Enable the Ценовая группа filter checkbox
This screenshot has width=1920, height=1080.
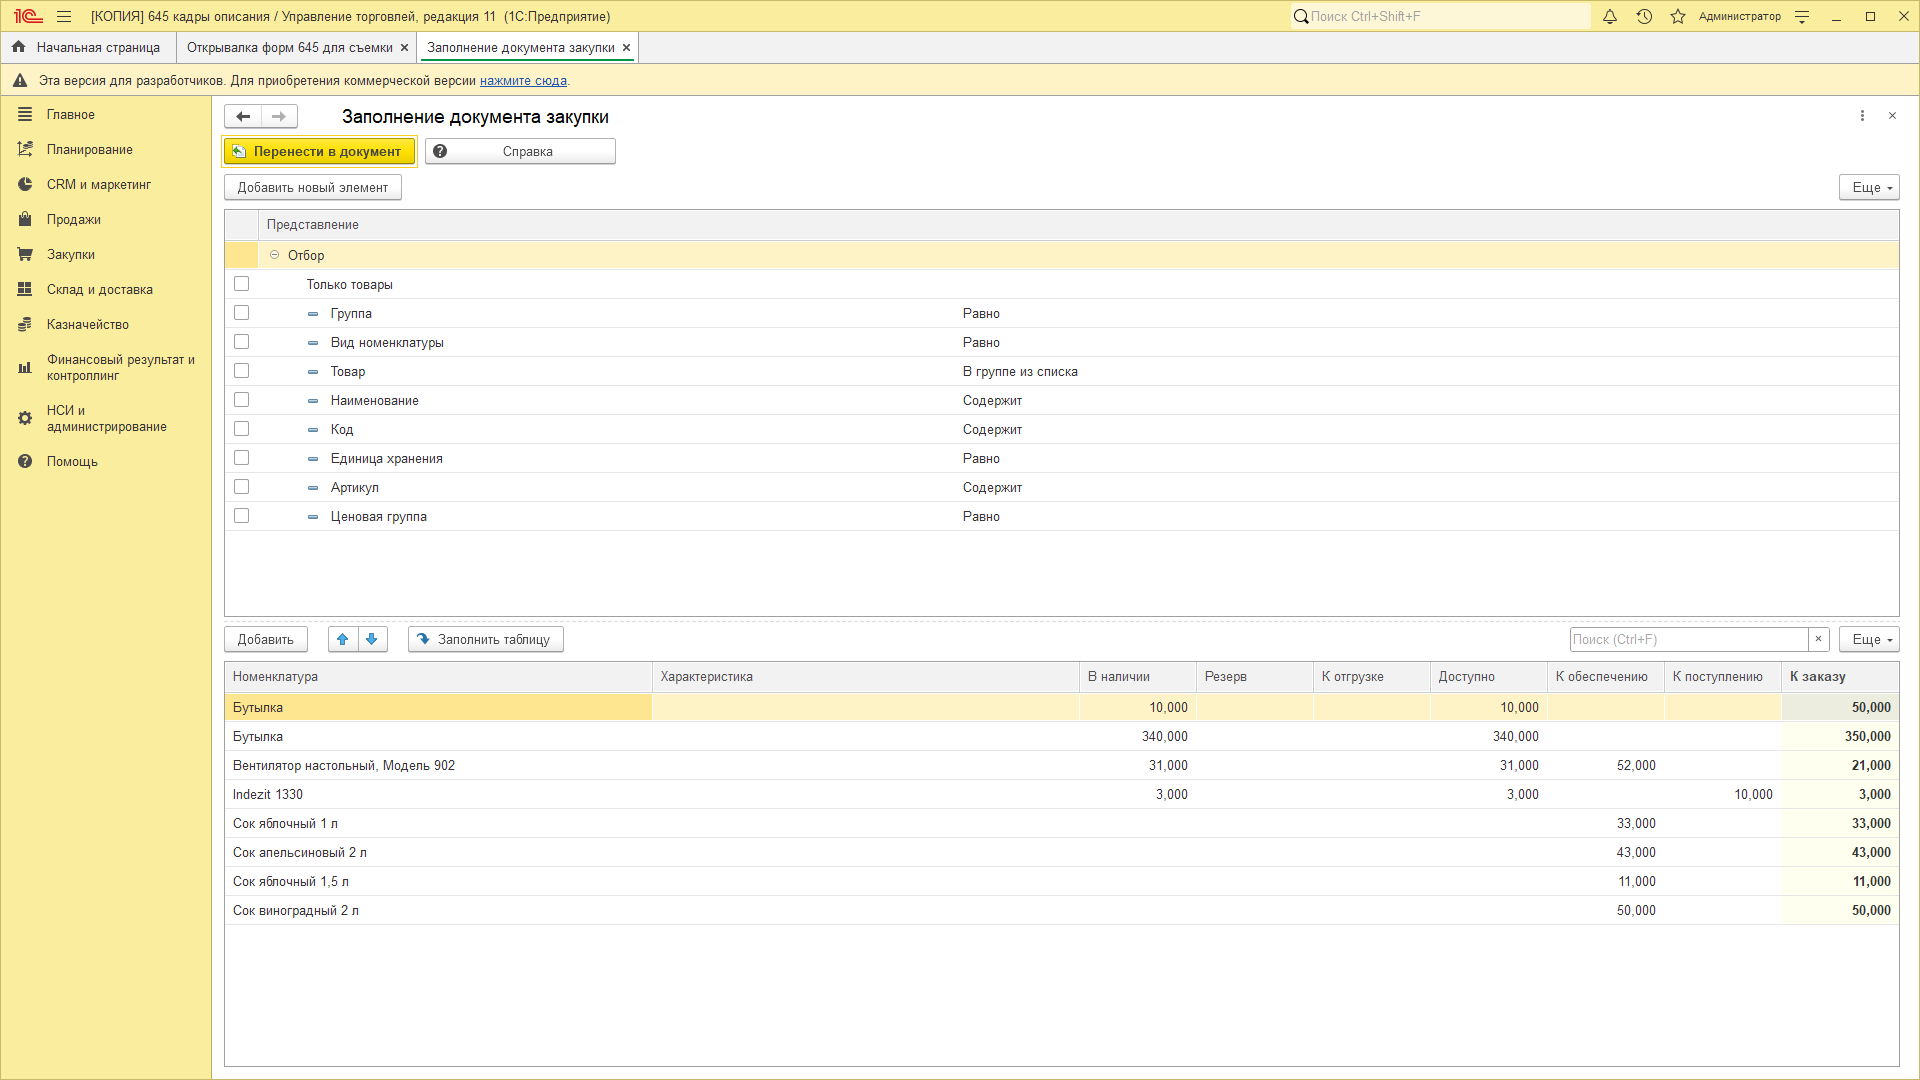coord(241,516)
